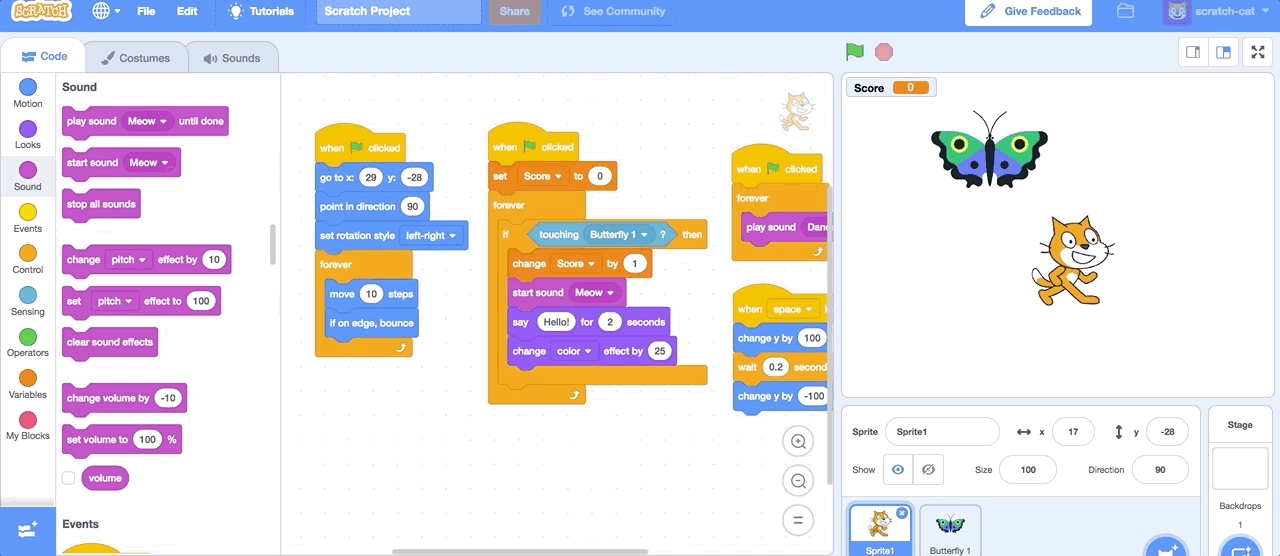1280x556 pixels.
Task: Open space key dropdown in when-pressed block
Action: (x=793, y=309)
